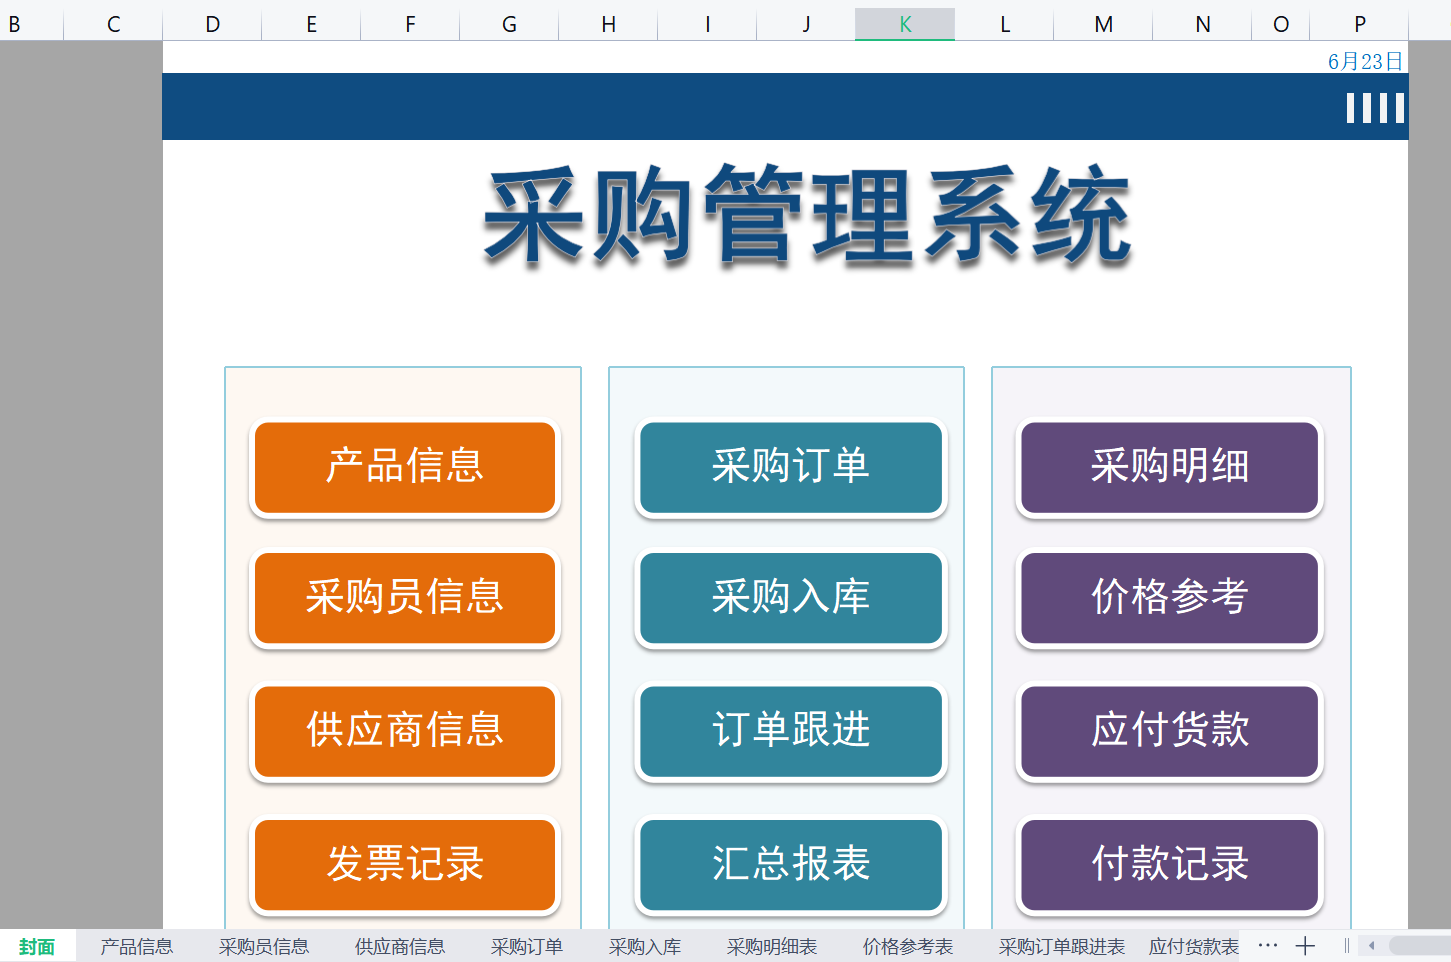Click the 价格参考 purple button
The image size is (1451, 962).
click(x=1170, y=598)
